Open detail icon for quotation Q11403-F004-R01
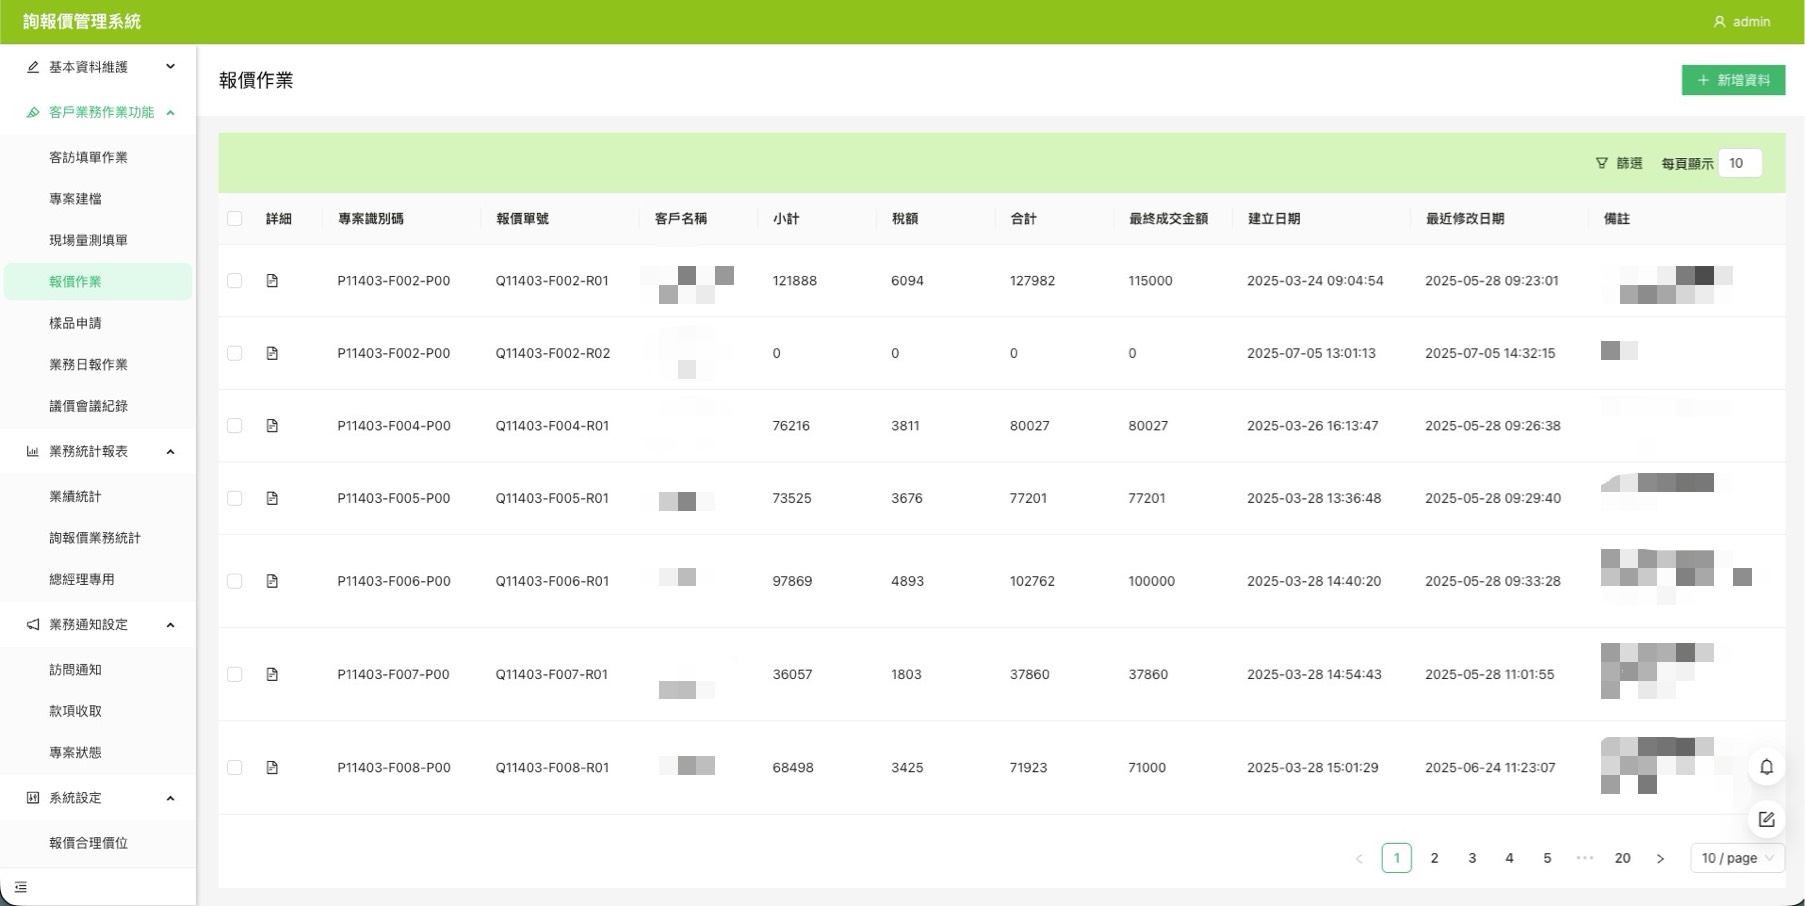This screenshot has height=906, width=1805. coord(272,426)
